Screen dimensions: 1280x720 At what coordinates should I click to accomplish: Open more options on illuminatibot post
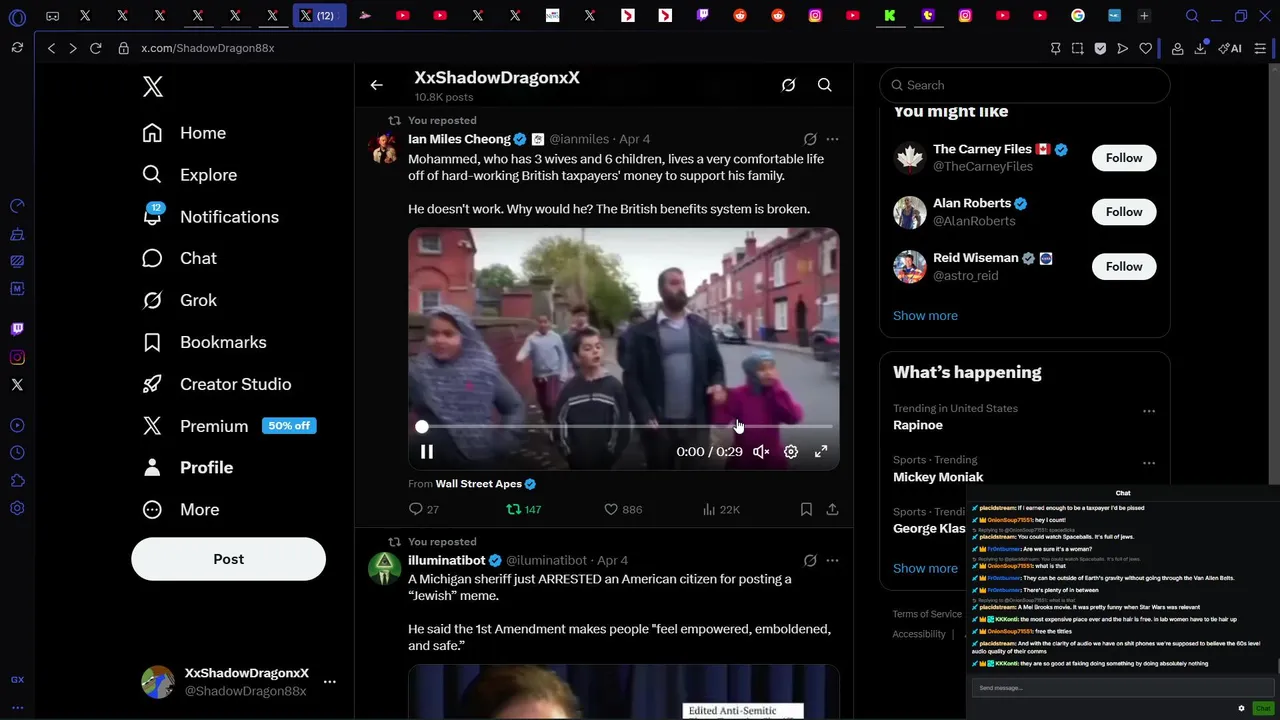(x=832, y=560)
